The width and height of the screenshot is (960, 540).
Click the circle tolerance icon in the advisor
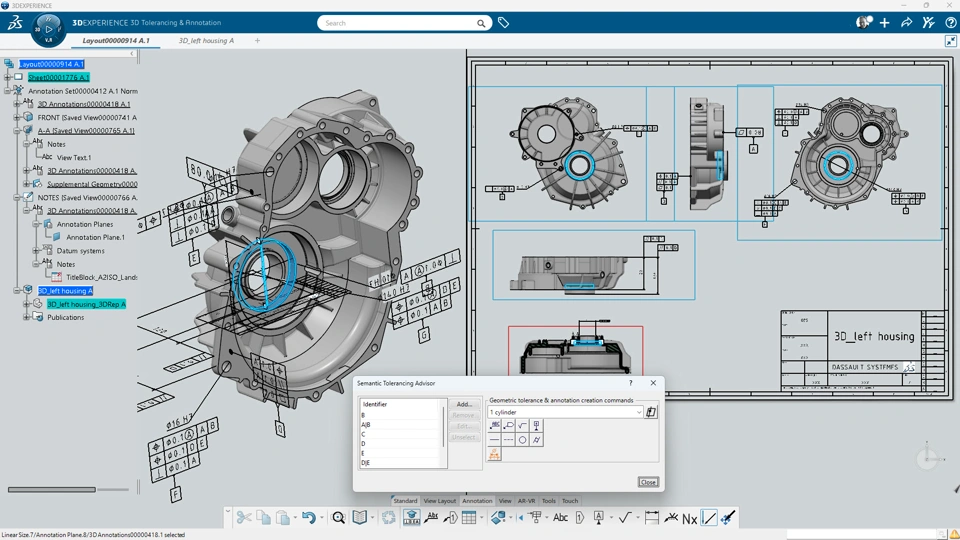click(x=523, y=440)
